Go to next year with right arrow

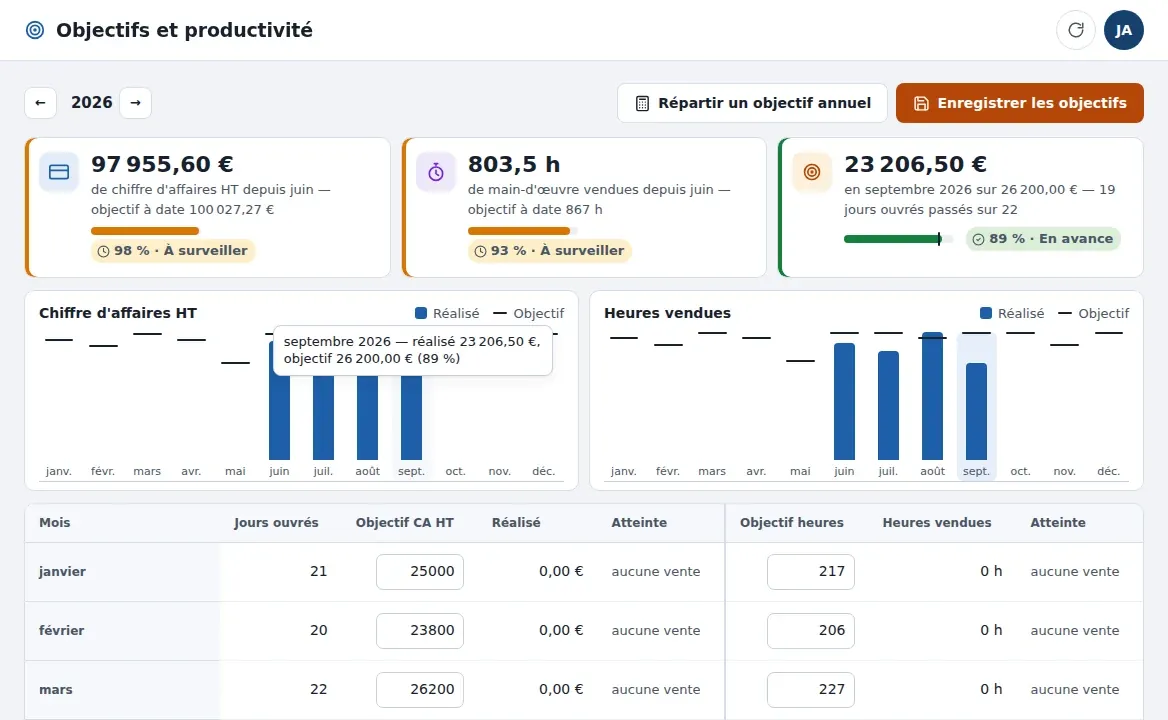coord(136,103)
